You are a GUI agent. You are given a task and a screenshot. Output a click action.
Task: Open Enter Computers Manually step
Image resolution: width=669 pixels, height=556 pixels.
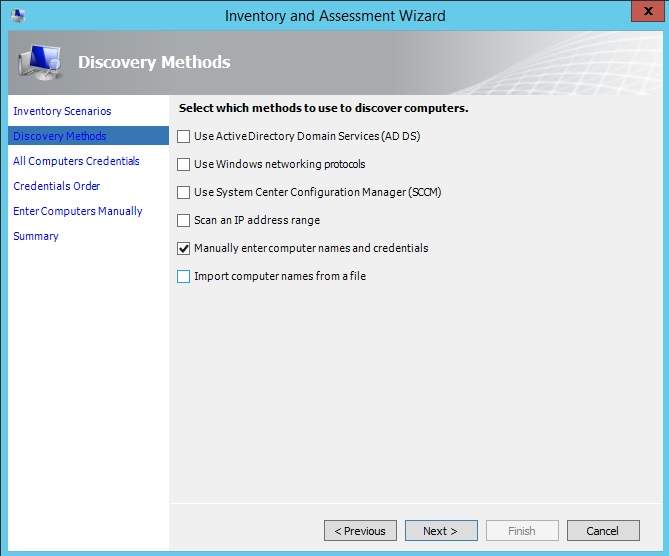click(x=78, y=211)
